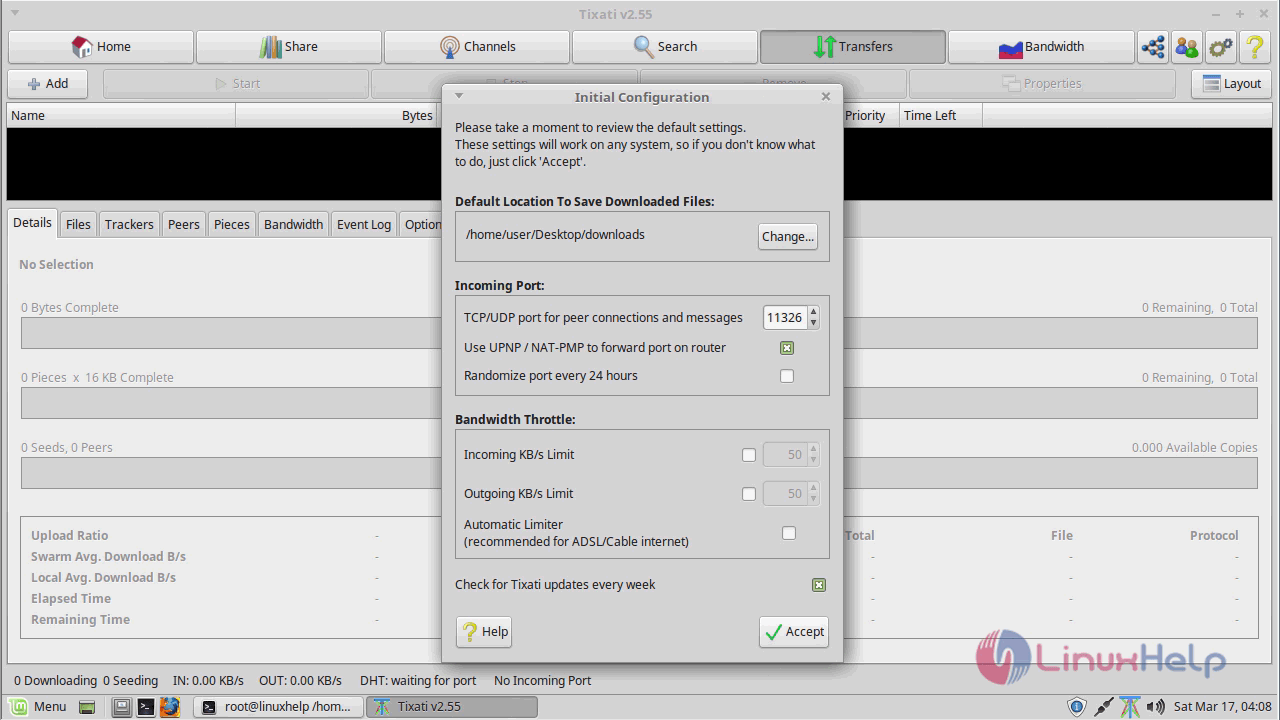The image size is (1280, 720).
Task: Click the greyed-out Start toolbar button
Action: (x=236, y=84)
